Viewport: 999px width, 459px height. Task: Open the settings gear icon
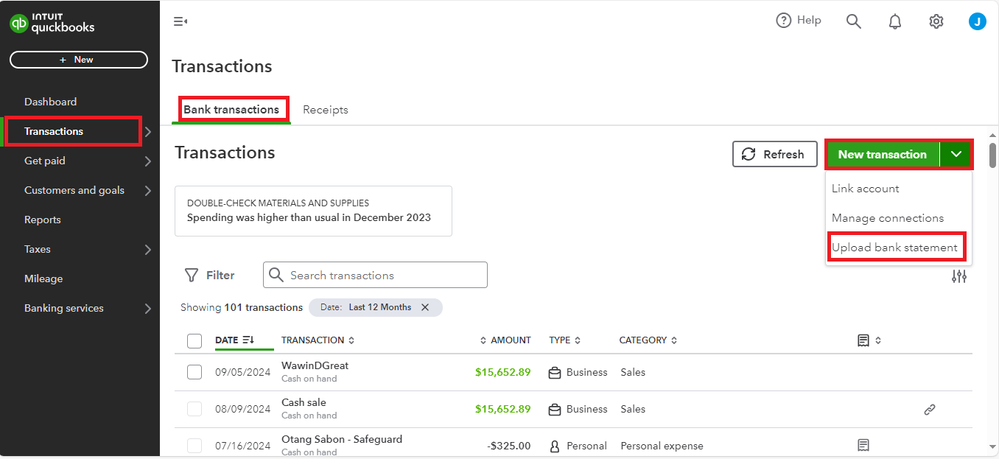[936, 22]
